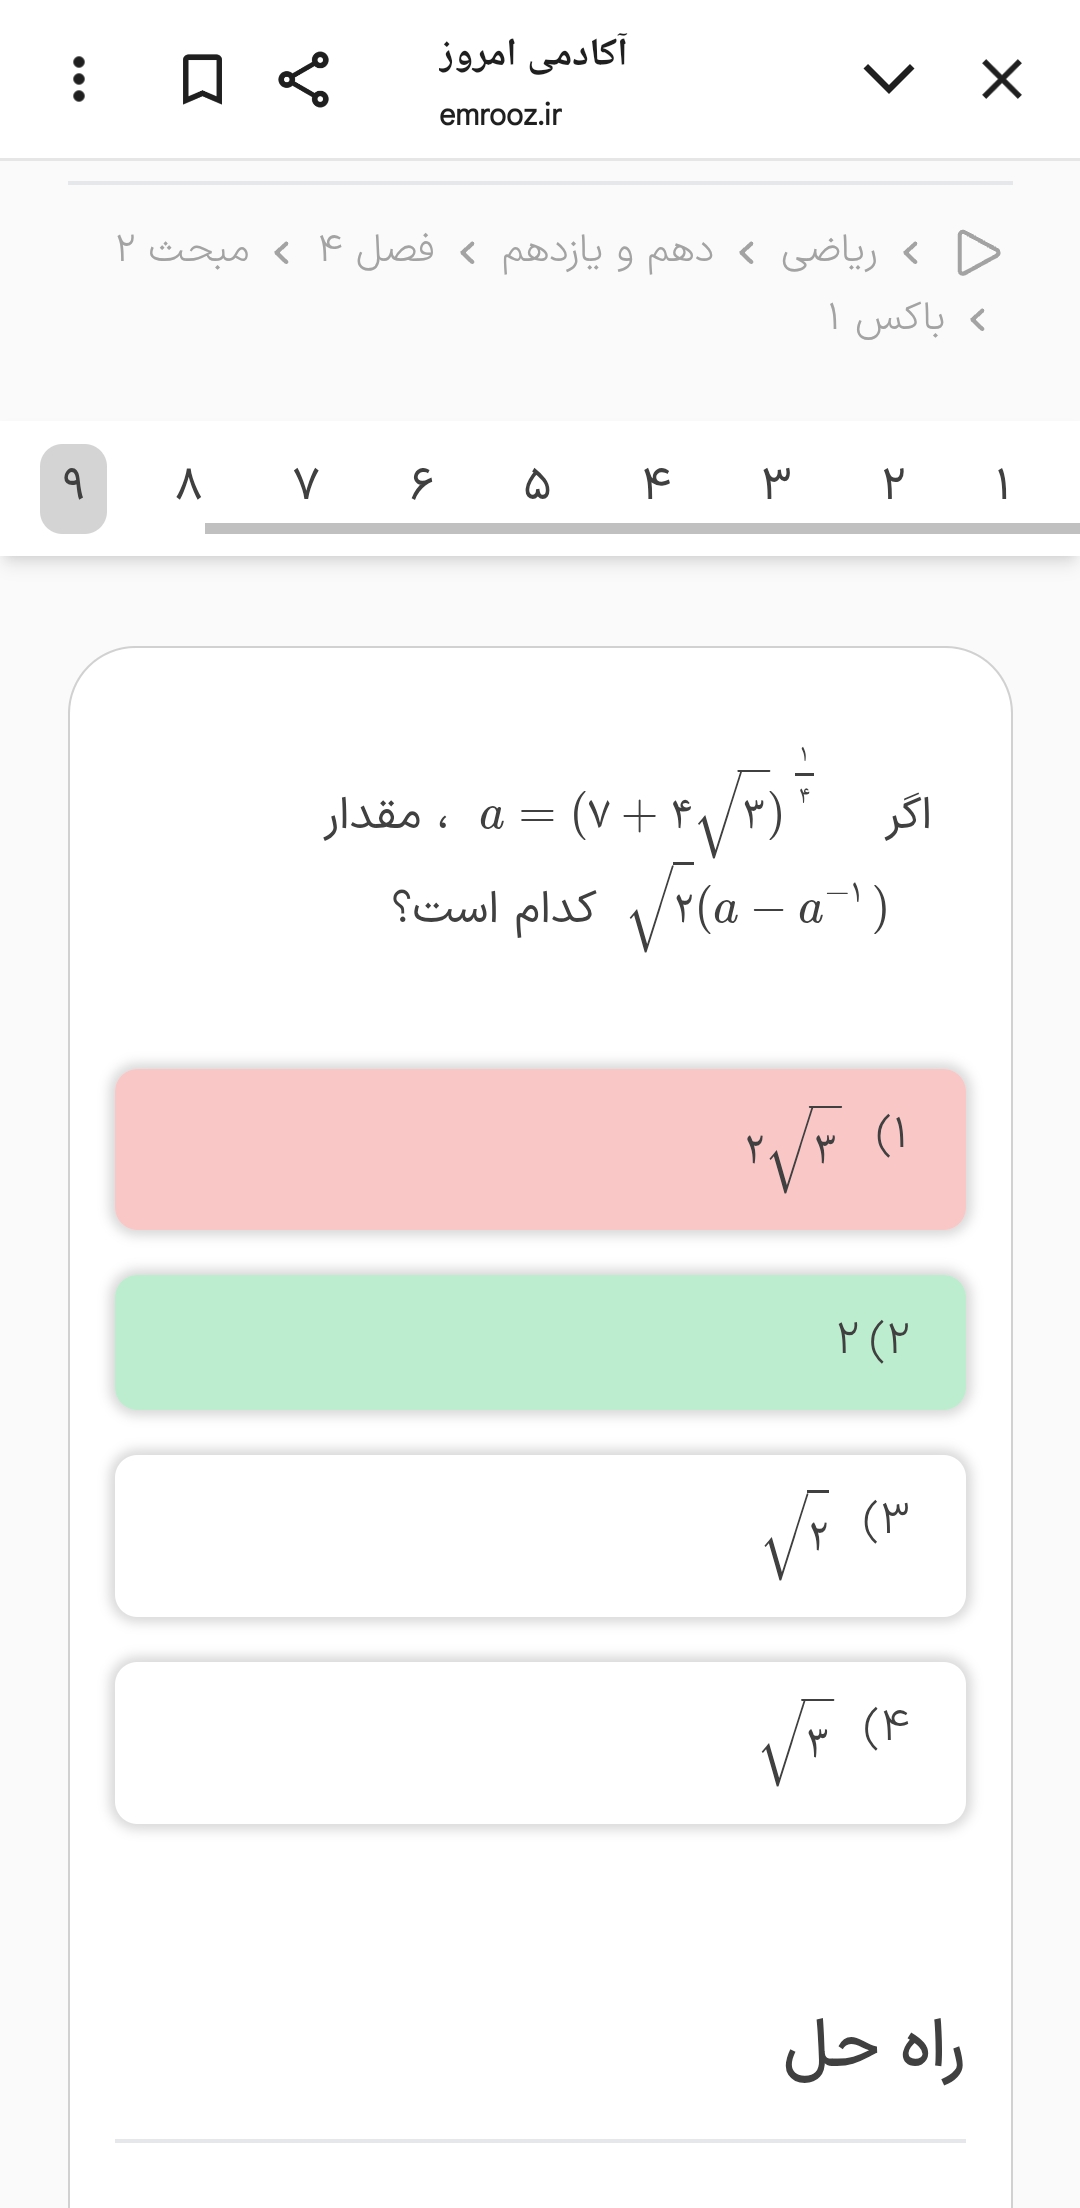Select green answer option ۲
Image resolution: width=1080 pixels, height=2208 pixels.
[540, 1341]
